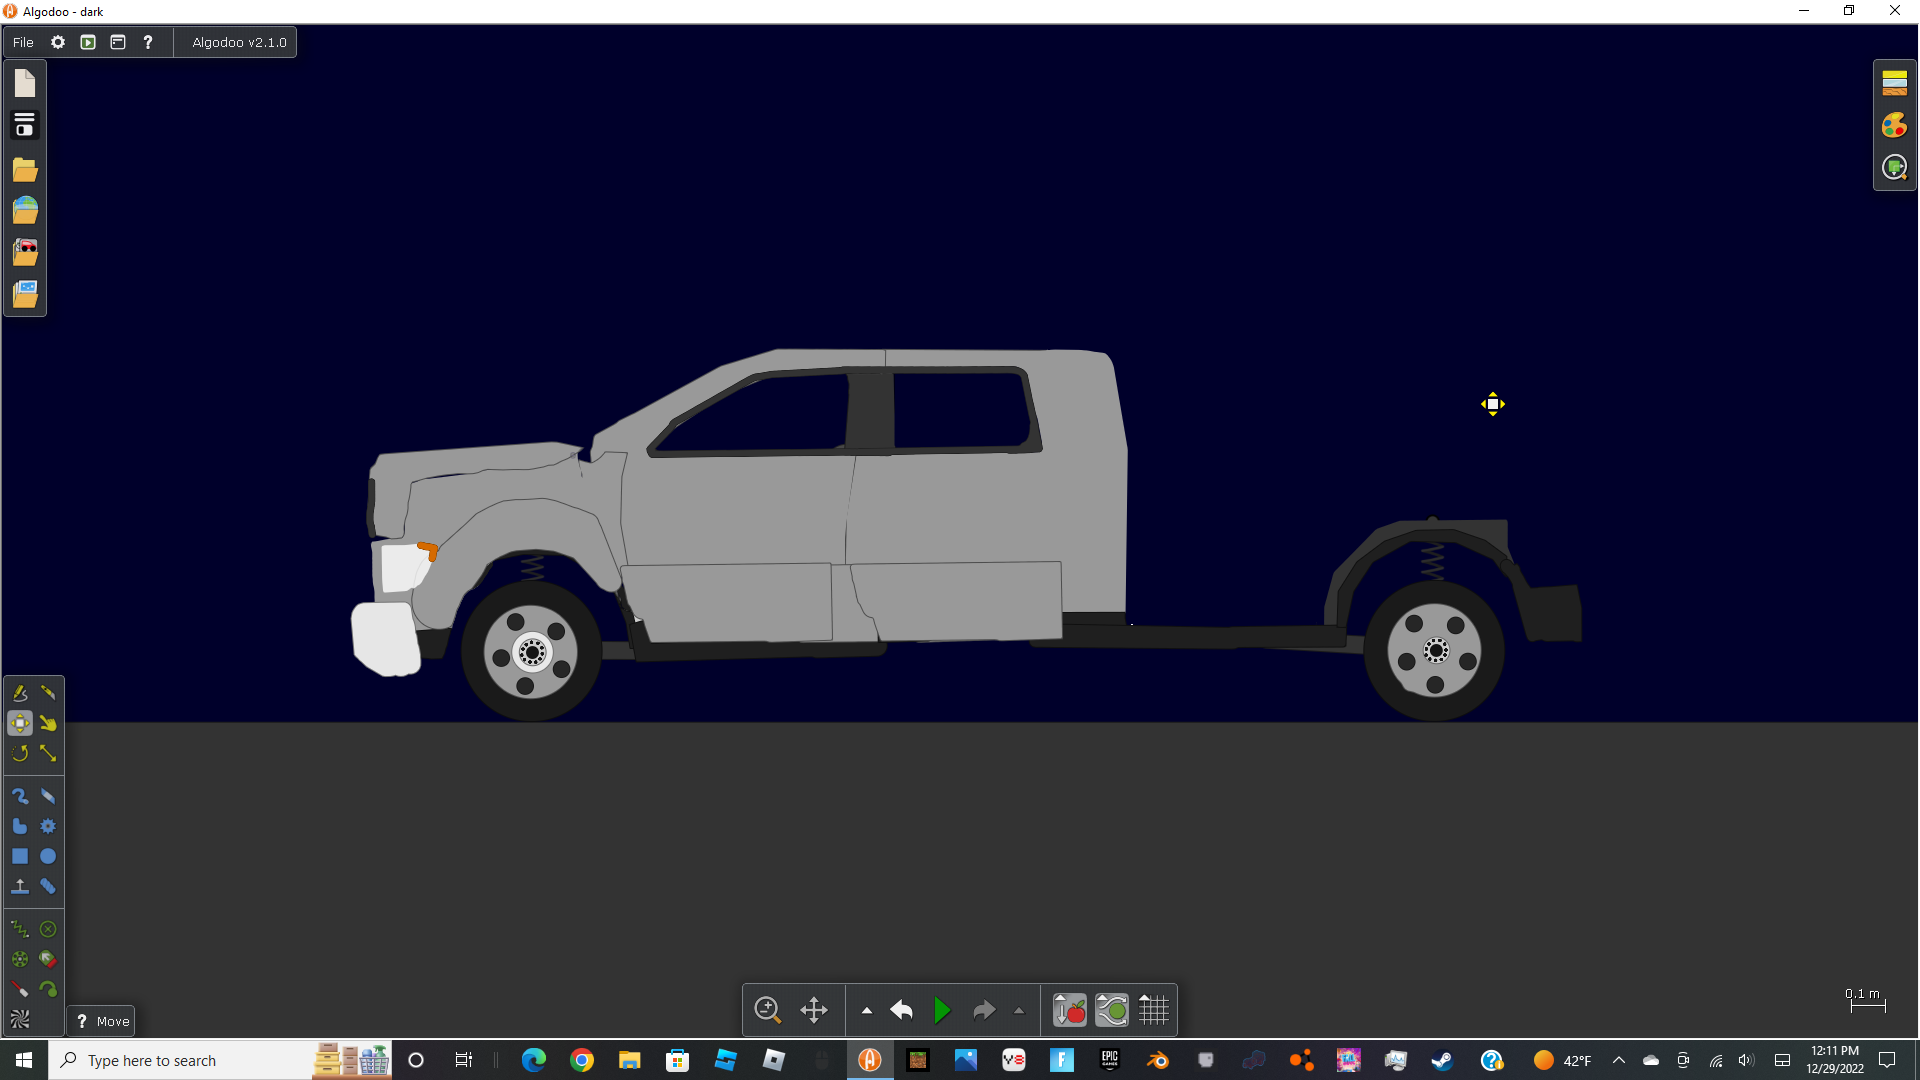Select the Circle tool
Viewport: 1920px width, 1080px height.
point(48,857)
